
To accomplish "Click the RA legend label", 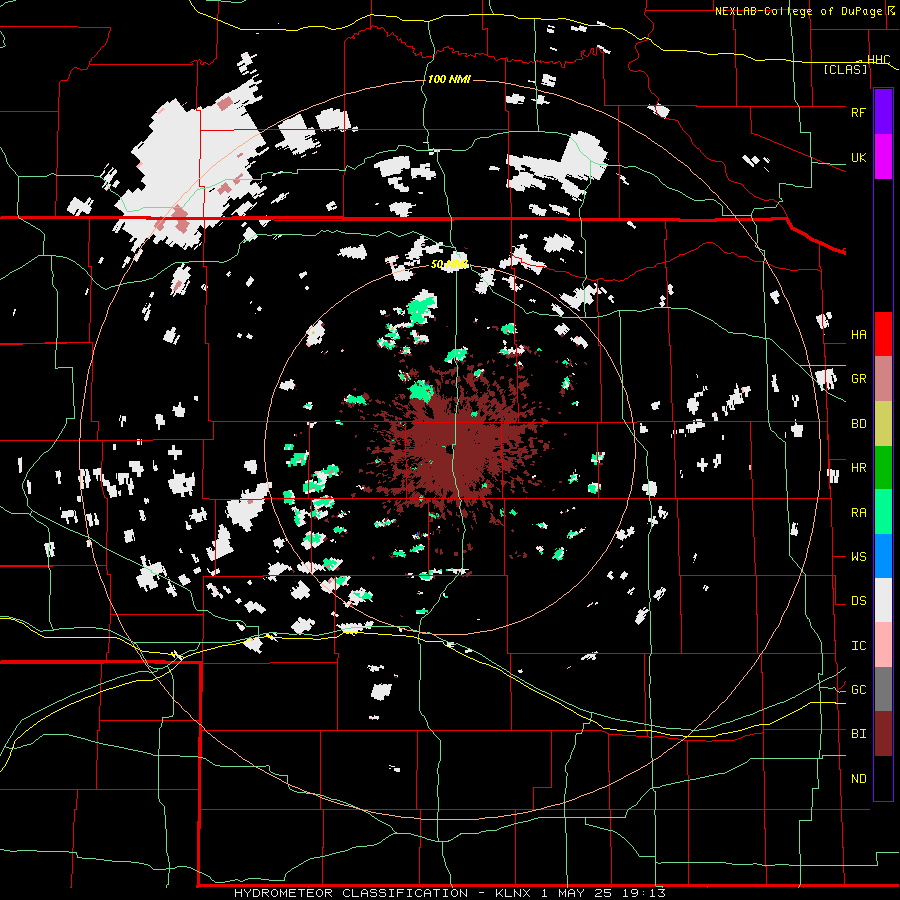I will pos(858,513).
